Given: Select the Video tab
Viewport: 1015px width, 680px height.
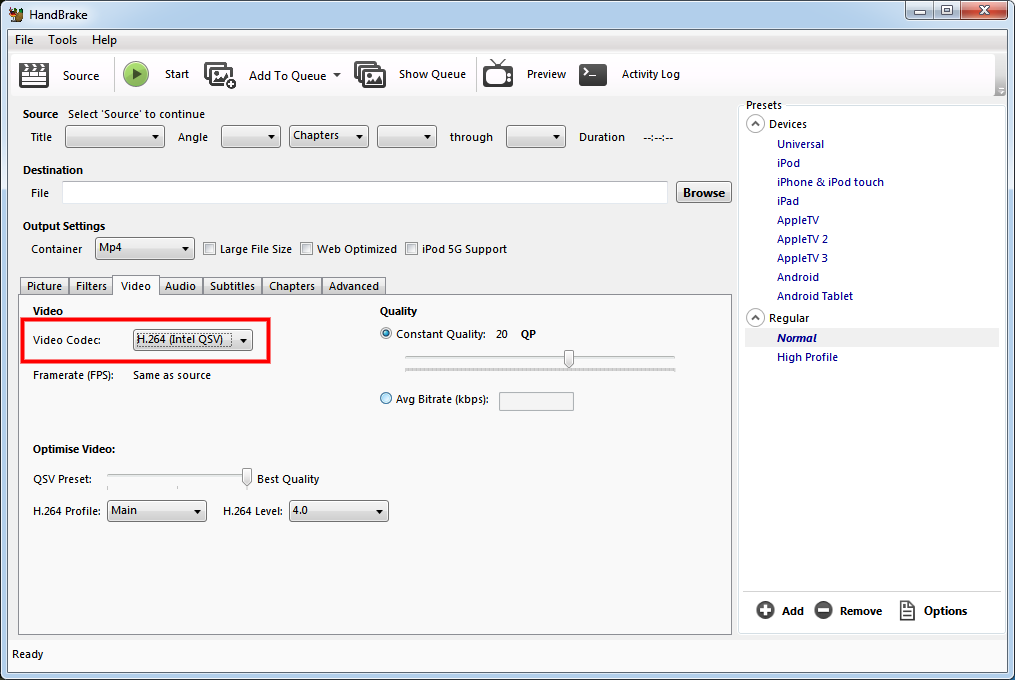Looking at the screenshot, I should 136,285.
